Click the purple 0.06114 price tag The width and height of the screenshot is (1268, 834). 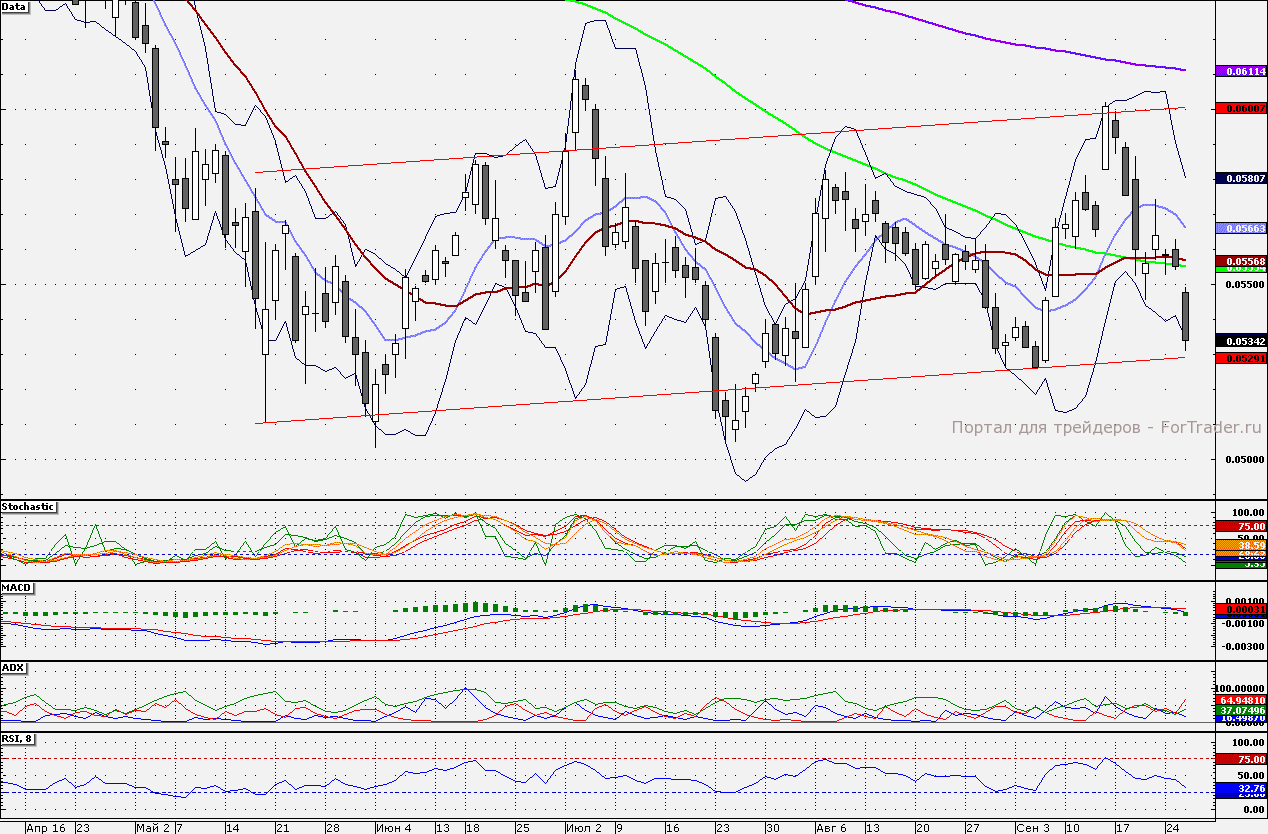pos(1241,72)
